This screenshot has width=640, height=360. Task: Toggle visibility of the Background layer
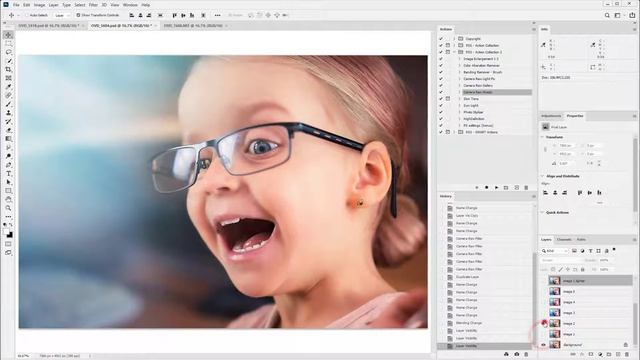click(x=544, y=345)
